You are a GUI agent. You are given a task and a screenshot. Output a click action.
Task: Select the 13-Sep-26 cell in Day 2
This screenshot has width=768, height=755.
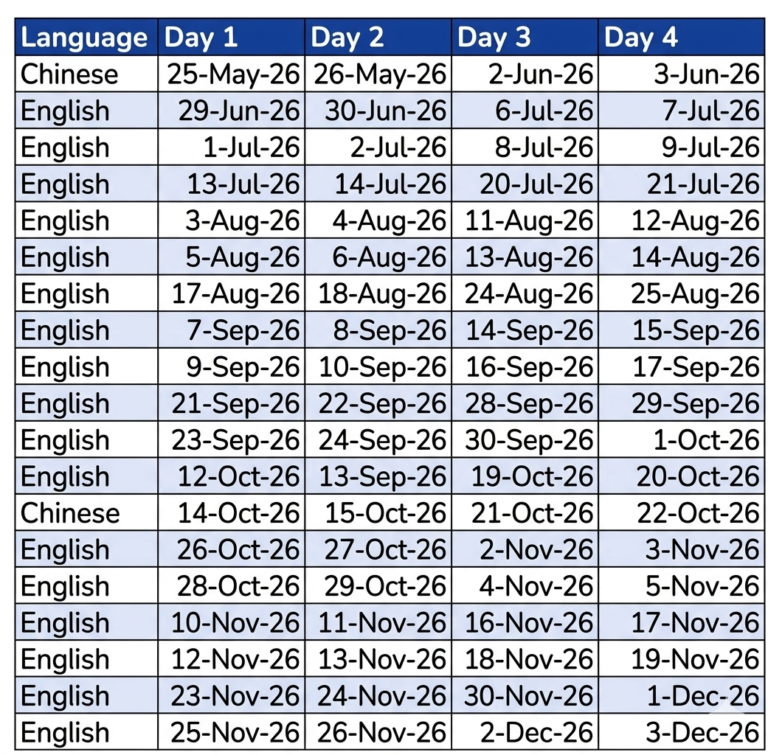(378, 476)
